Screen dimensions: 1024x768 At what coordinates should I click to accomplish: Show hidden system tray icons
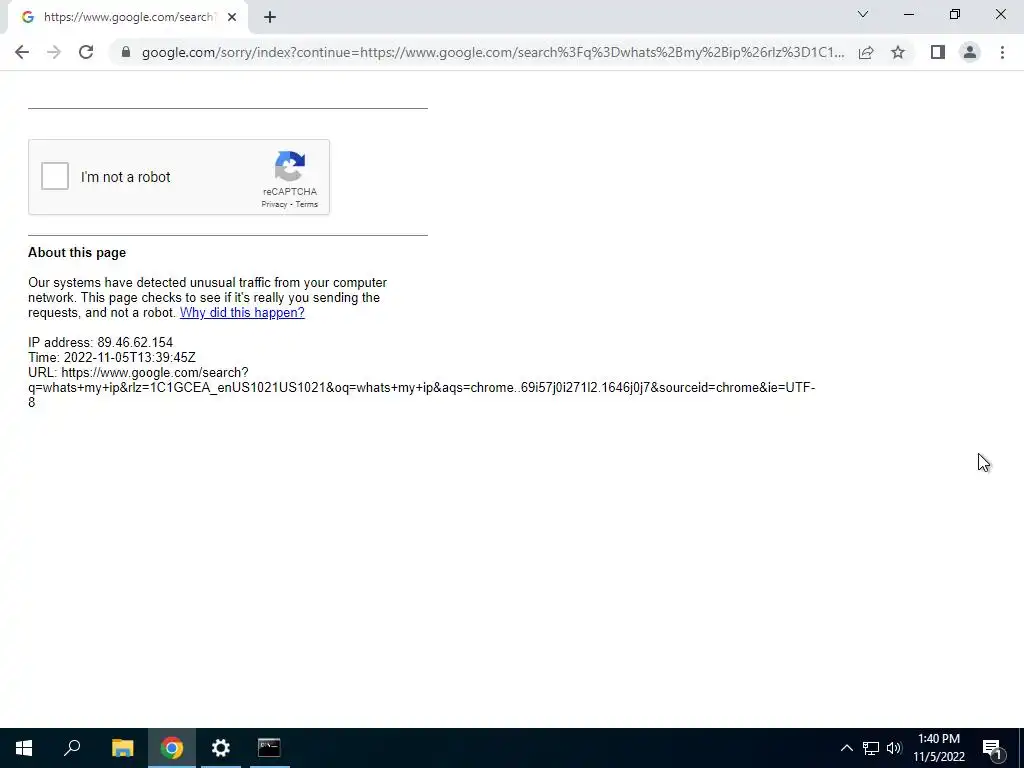[846, 748]
